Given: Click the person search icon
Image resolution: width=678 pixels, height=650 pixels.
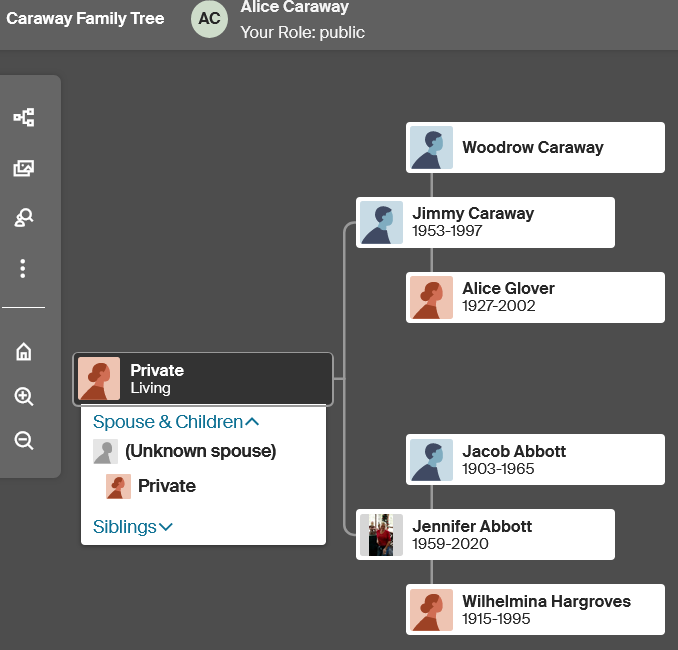Looking at the screenshot, I should click(24, 218).
